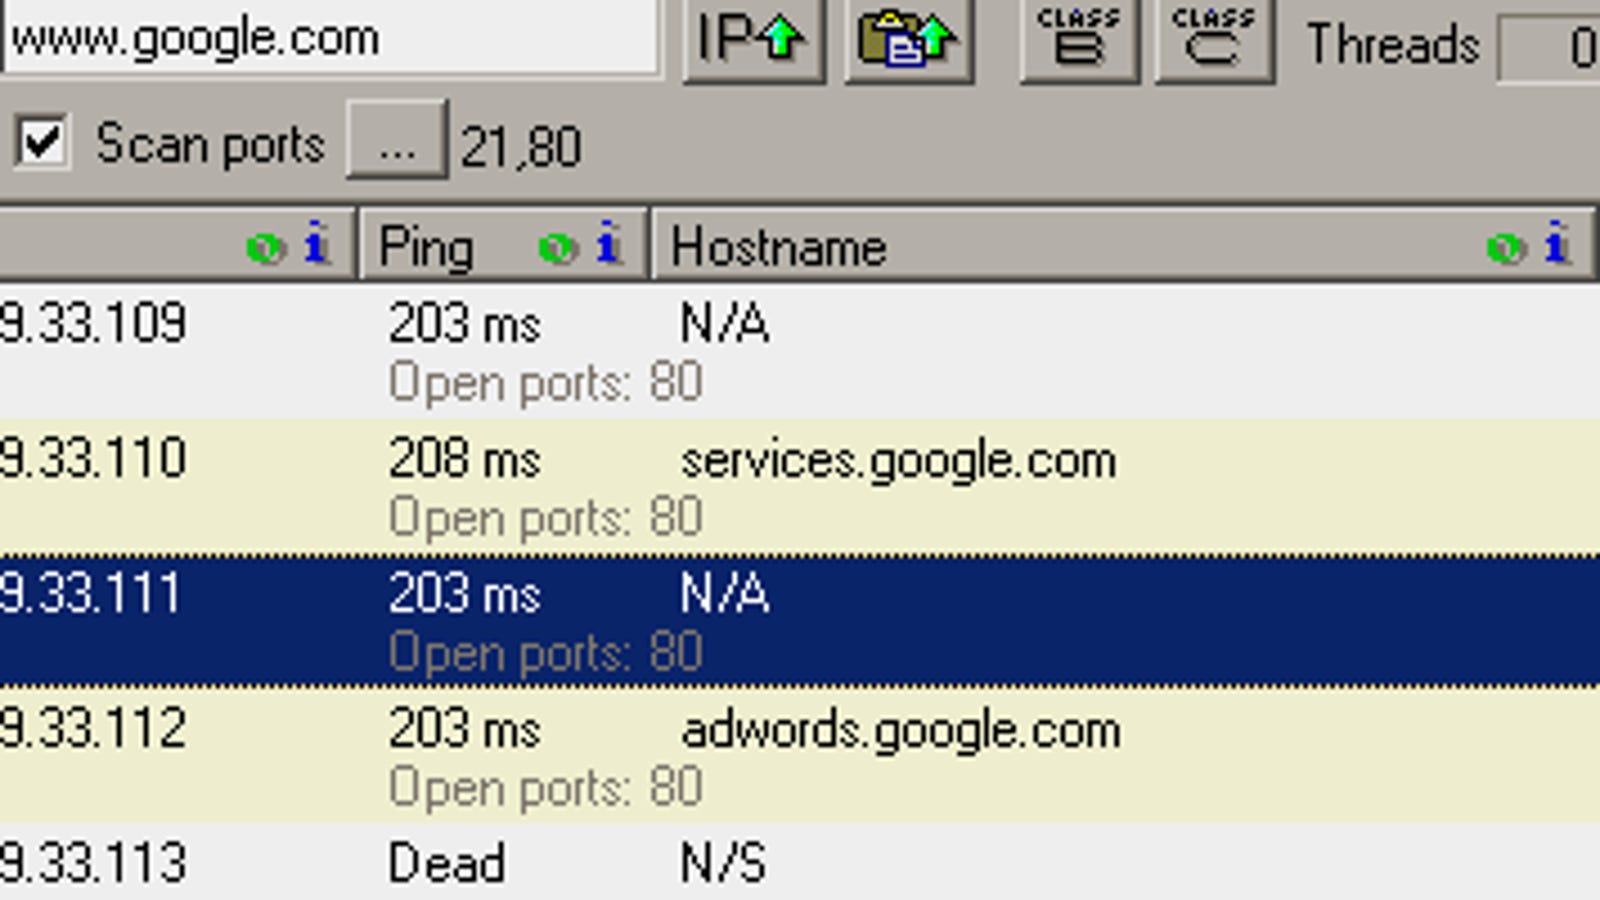Image resolution: width=1600 pixels, height=900 pixels.
Task: Click the Scan ports label
Action: pos(210,144)
